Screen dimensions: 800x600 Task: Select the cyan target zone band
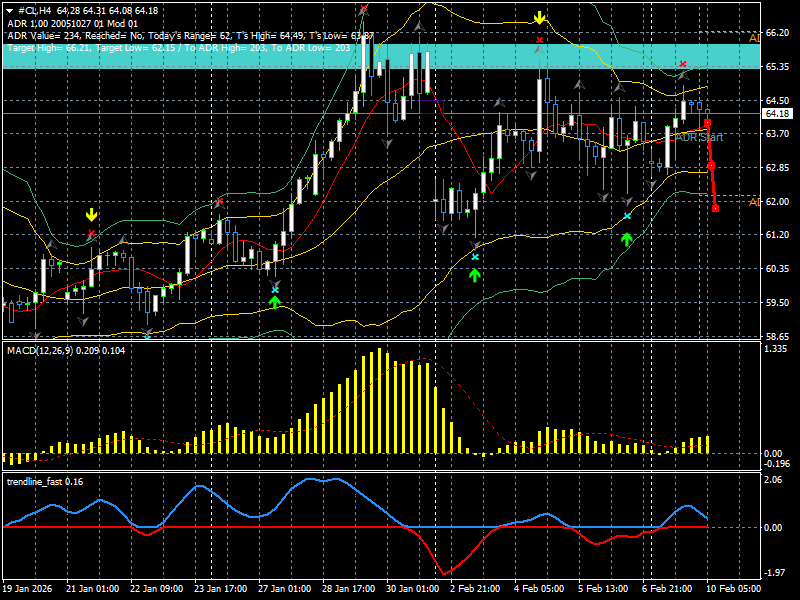coord(381,56)
